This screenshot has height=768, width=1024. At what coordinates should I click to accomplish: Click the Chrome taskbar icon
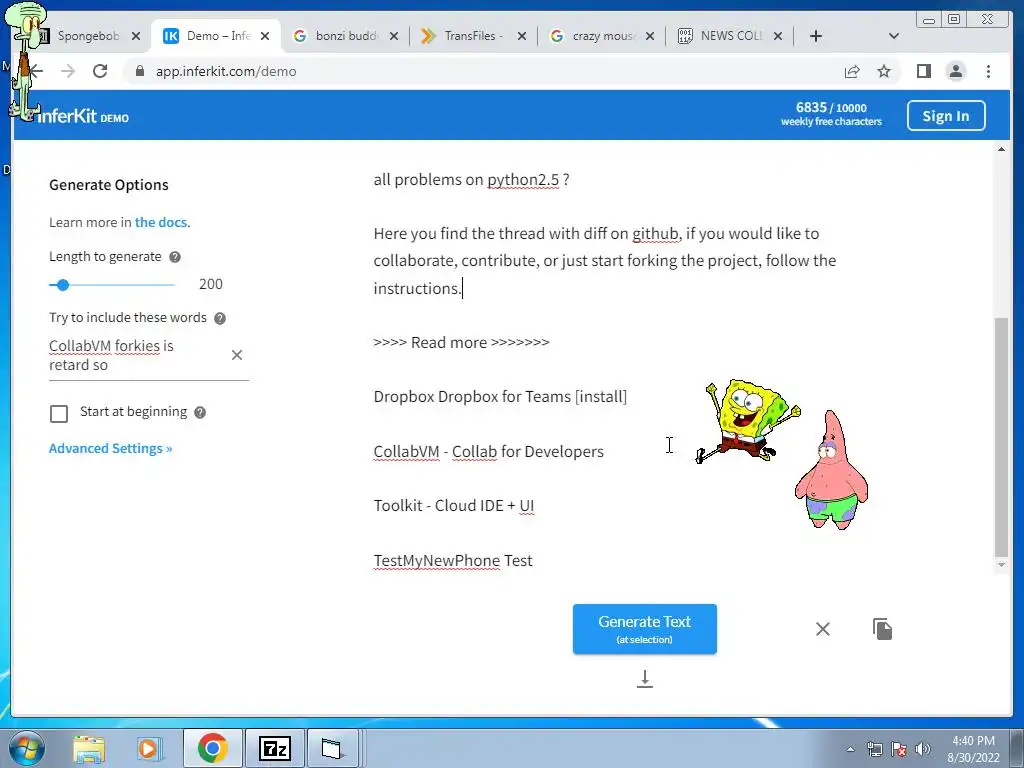pos(212,748)
